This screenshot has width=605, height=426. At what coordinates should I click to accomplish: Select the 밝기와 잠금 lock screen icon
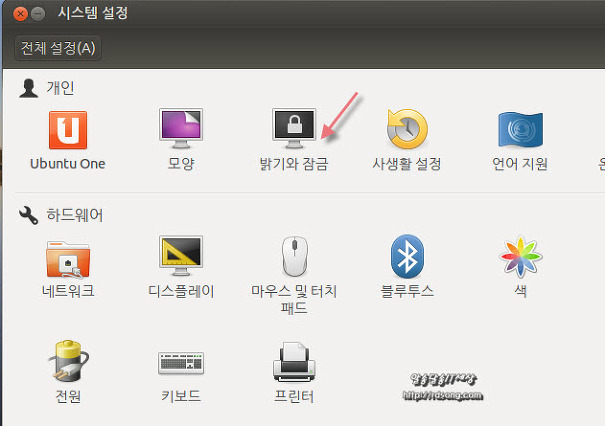[293, 131]
